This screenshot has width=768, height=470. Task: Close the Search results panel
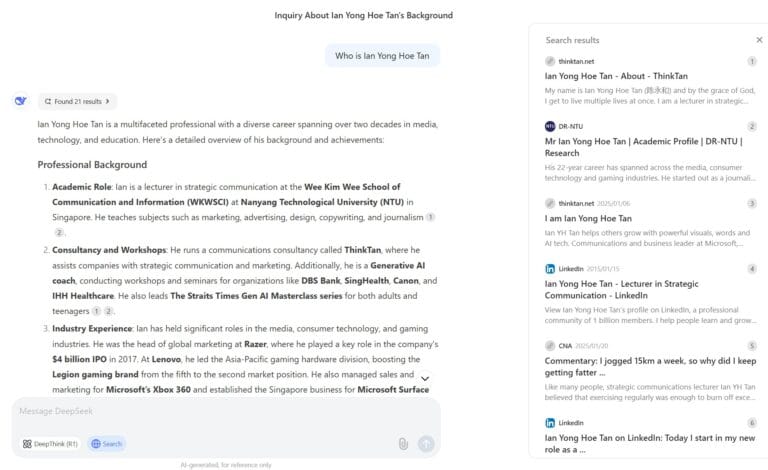pos(759,40)
